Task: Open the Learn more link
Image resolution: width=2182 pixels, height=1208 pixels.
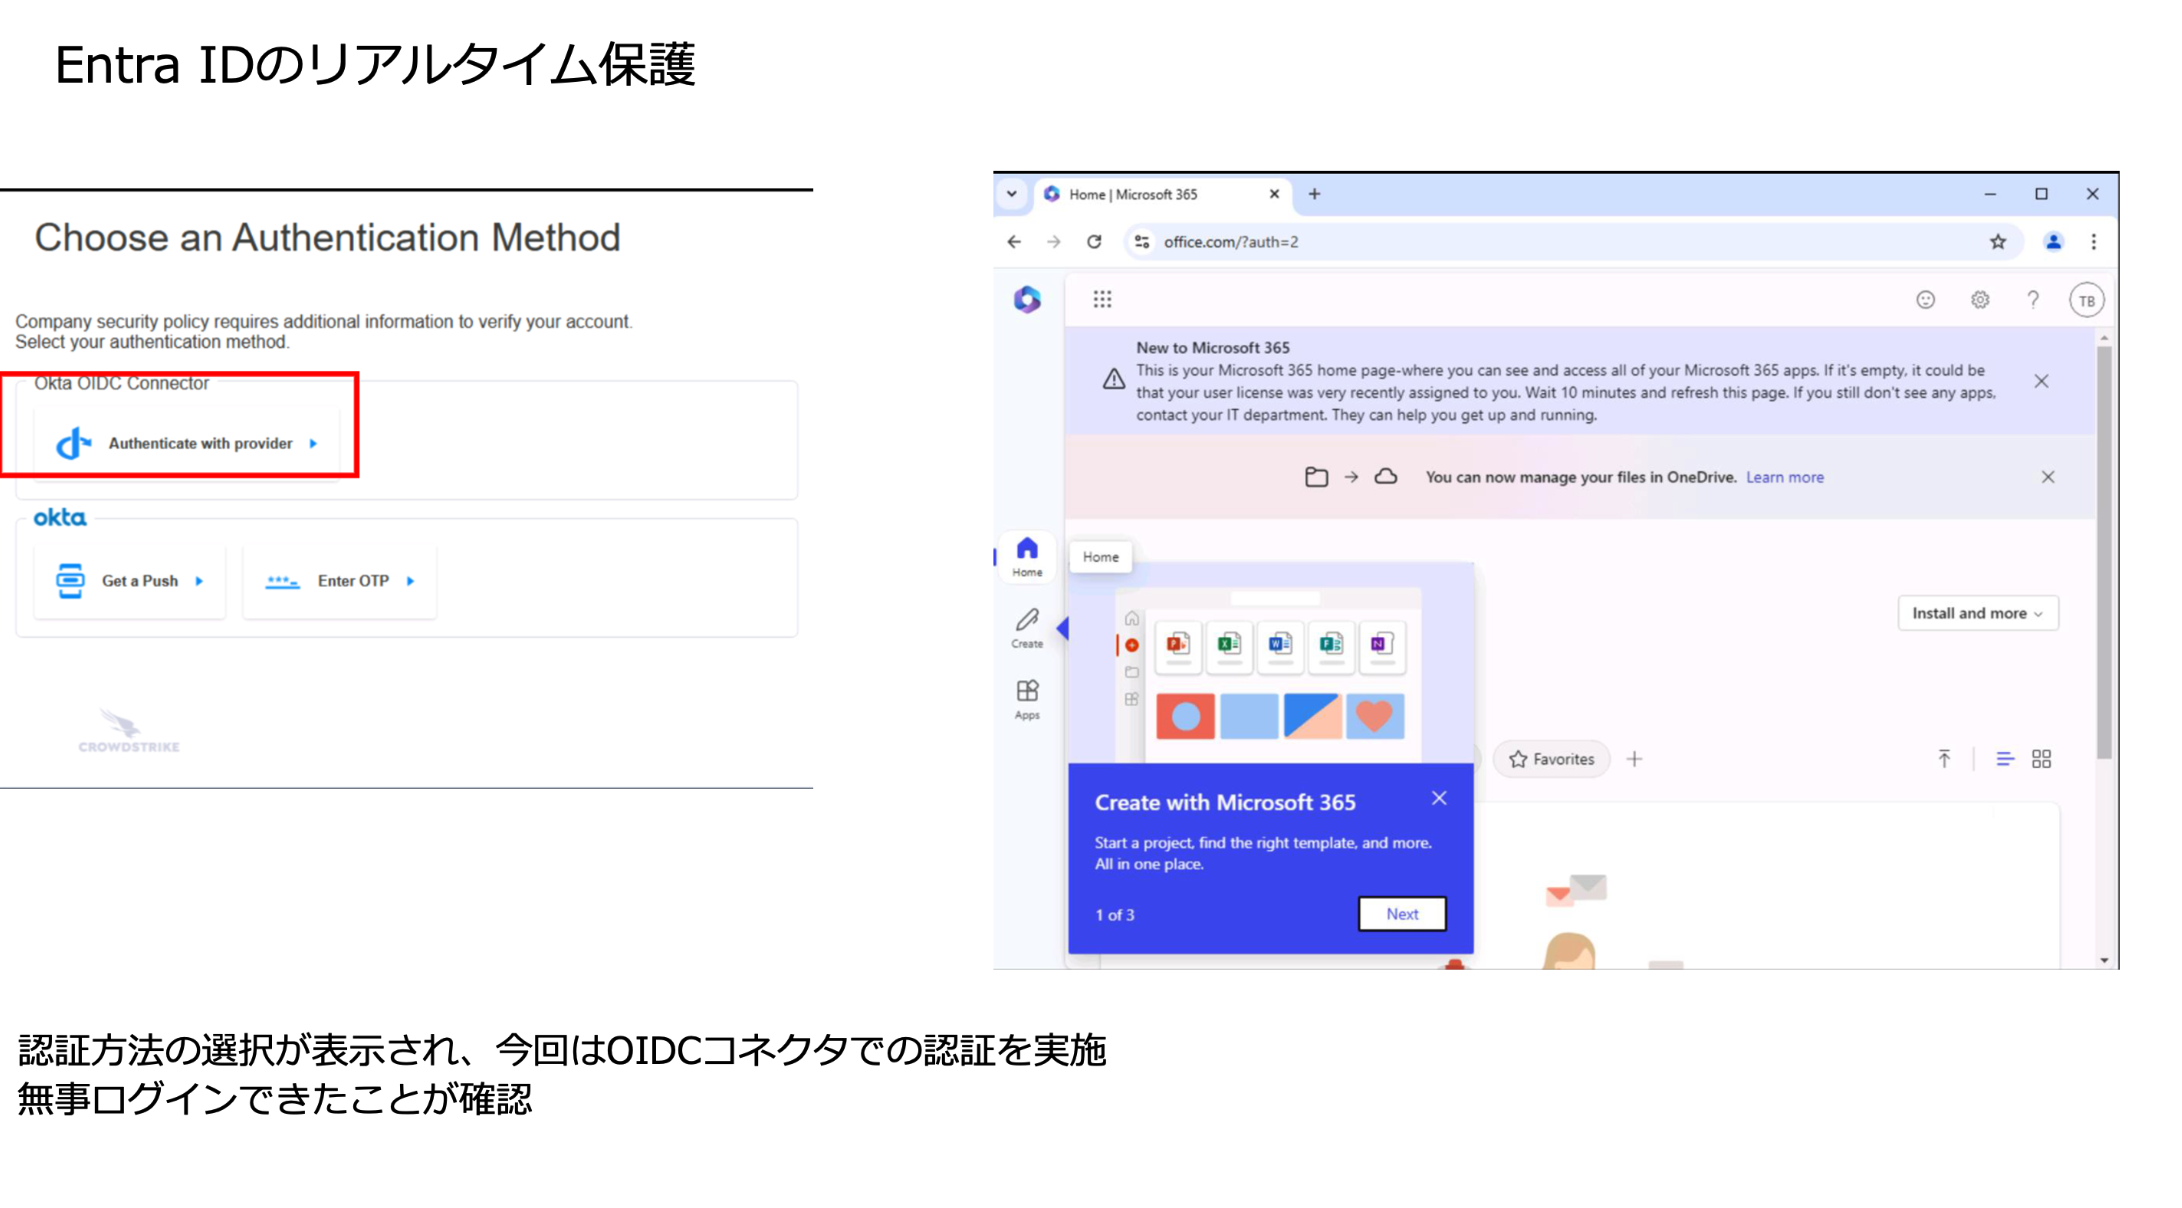Action: [1785, 477]
